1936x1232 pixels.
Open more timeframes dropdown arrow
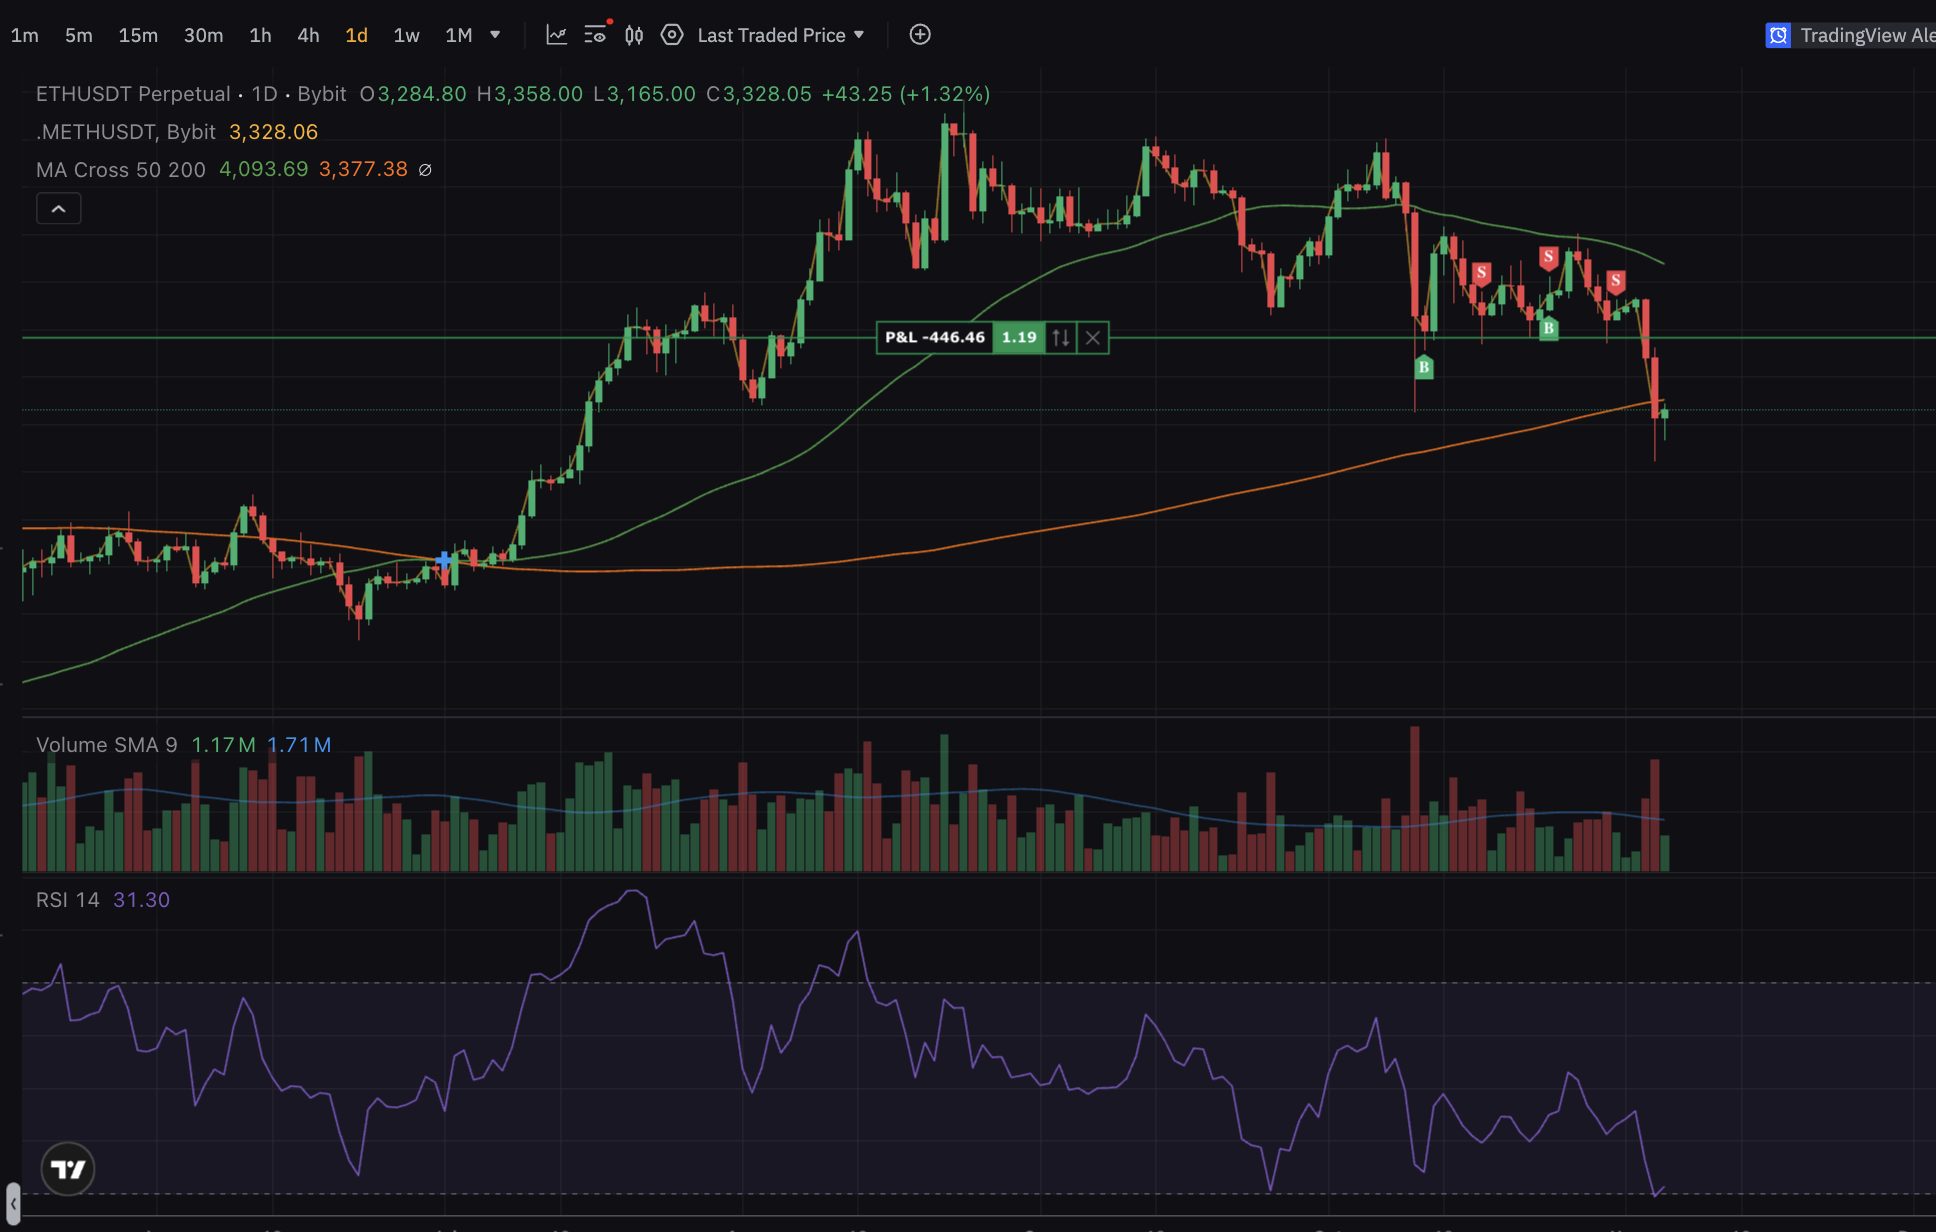pyautogui.click(x=495, y=35)
